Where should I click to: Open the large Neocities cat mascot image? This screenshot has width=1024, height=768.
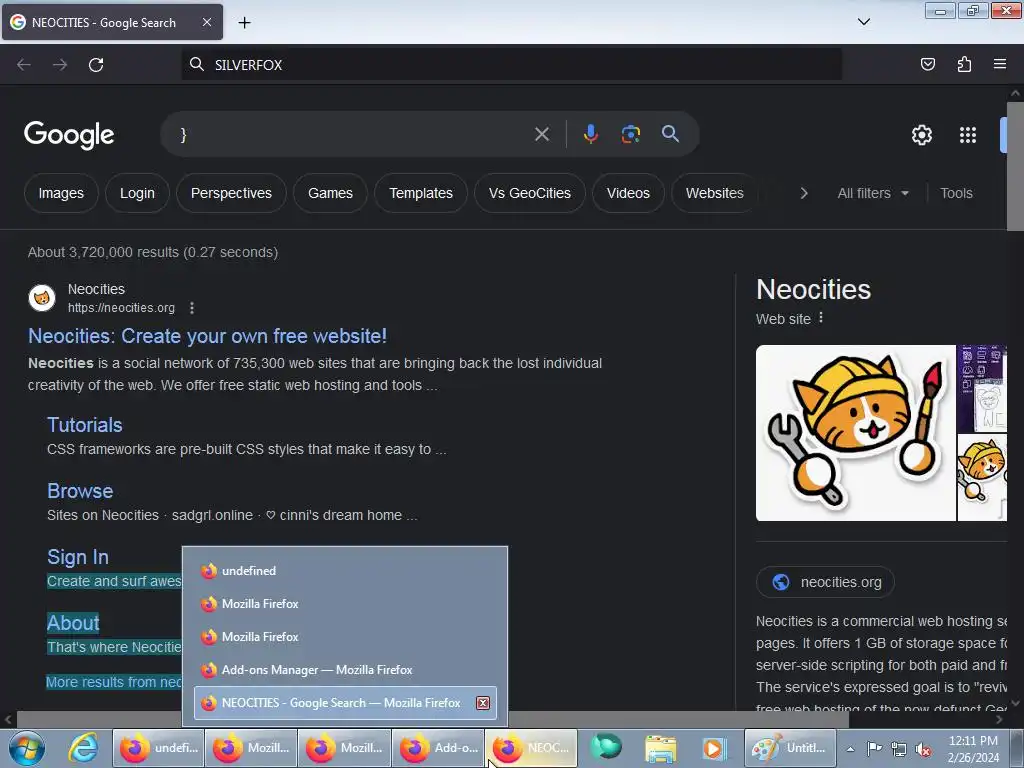point(856,433)
